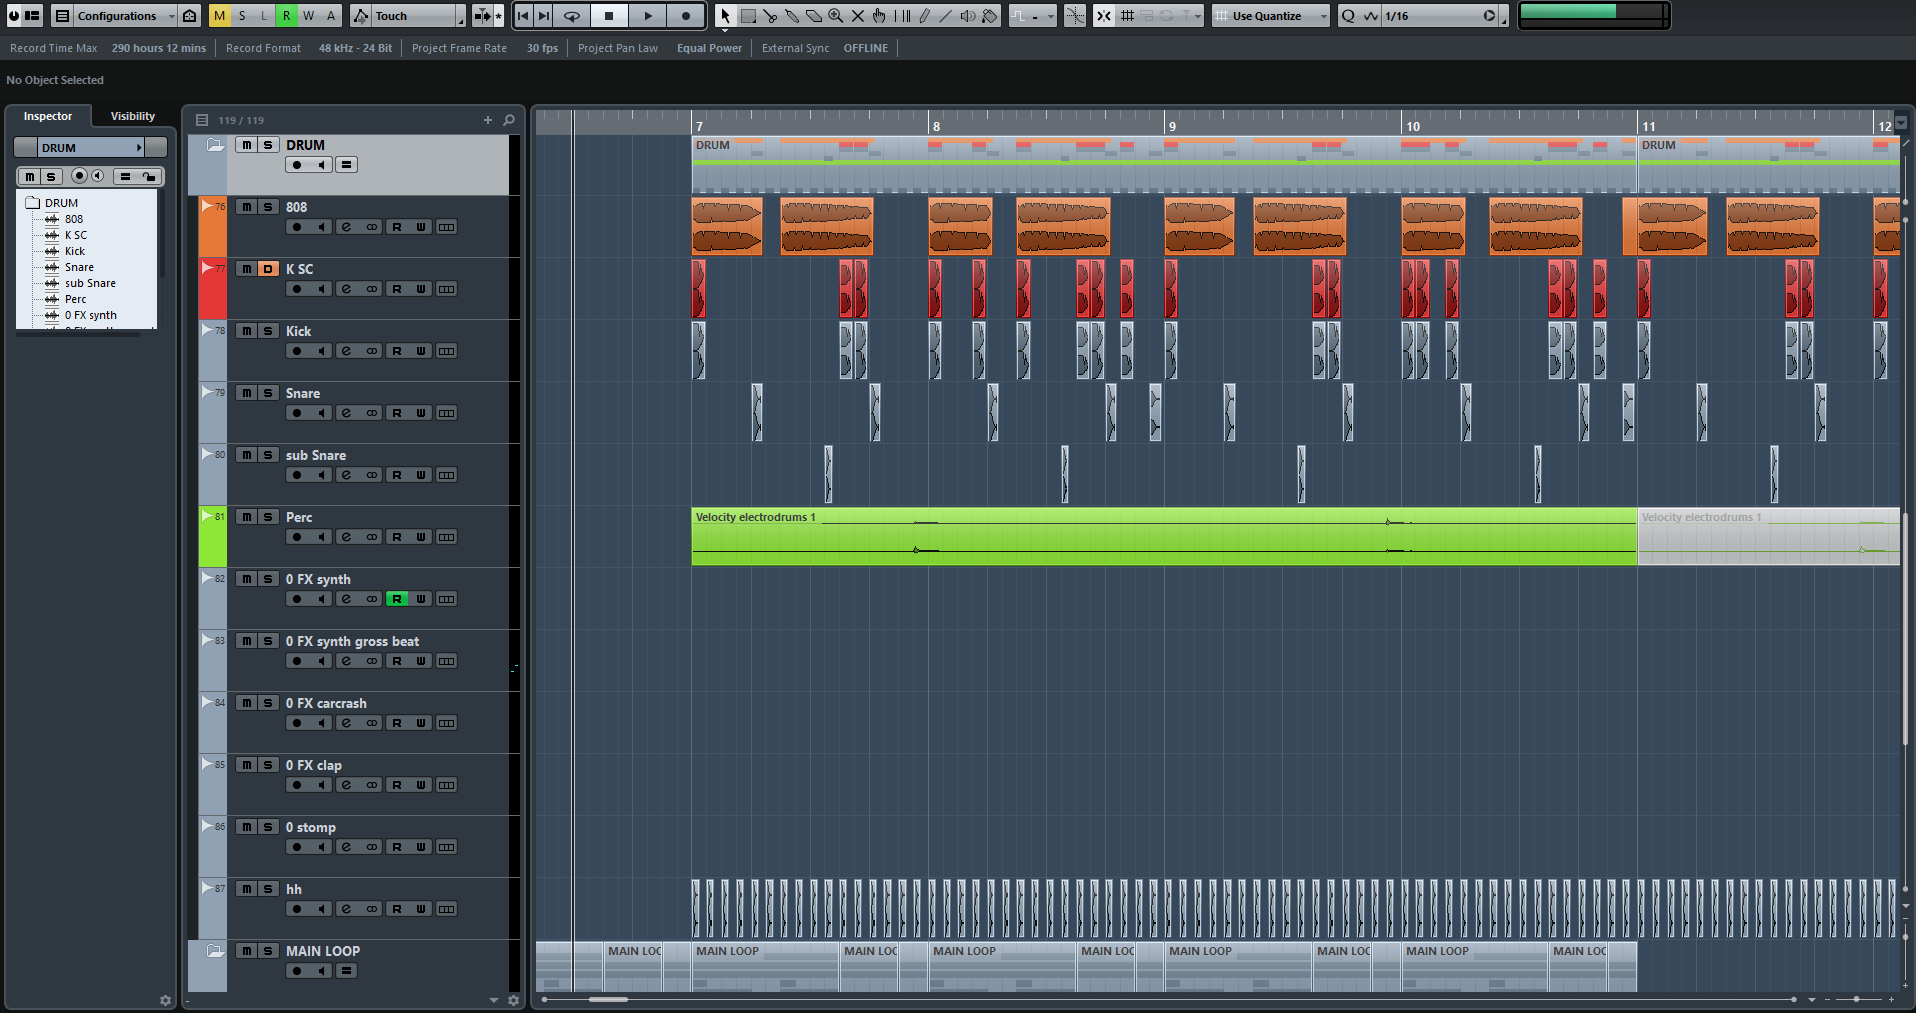Open Edit Channel Settings for 808 track
This screenshot has height=1013, width=1916.
coord(346,227)
